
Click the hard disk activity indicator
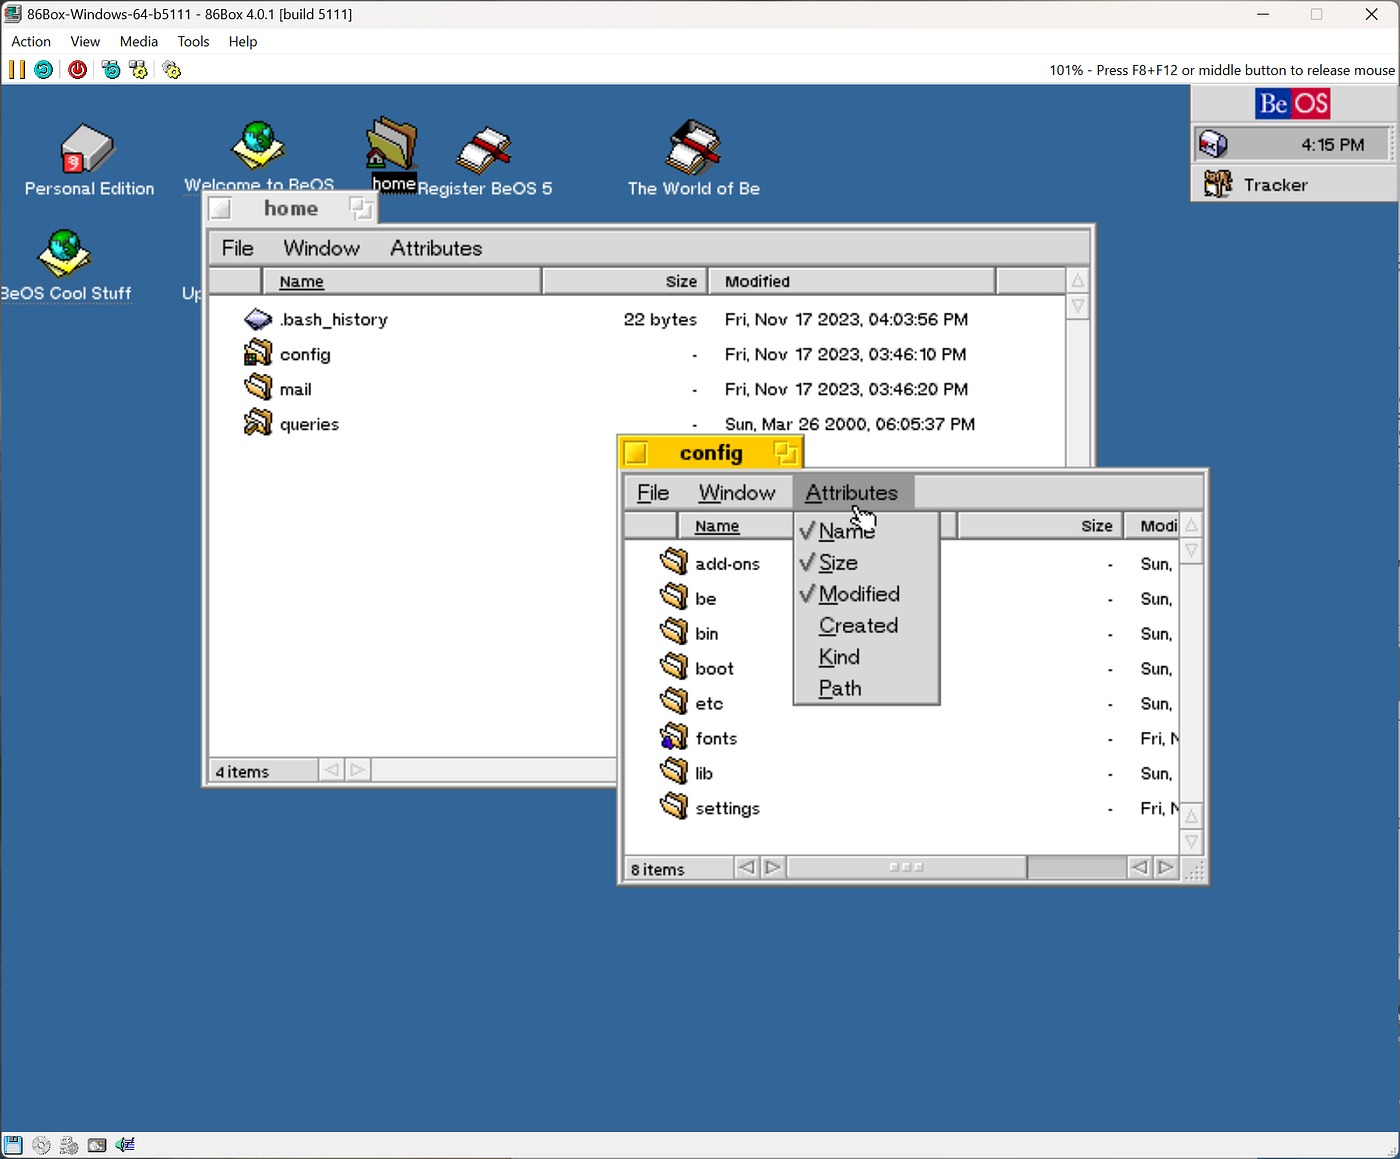(x=96, y=1144)
